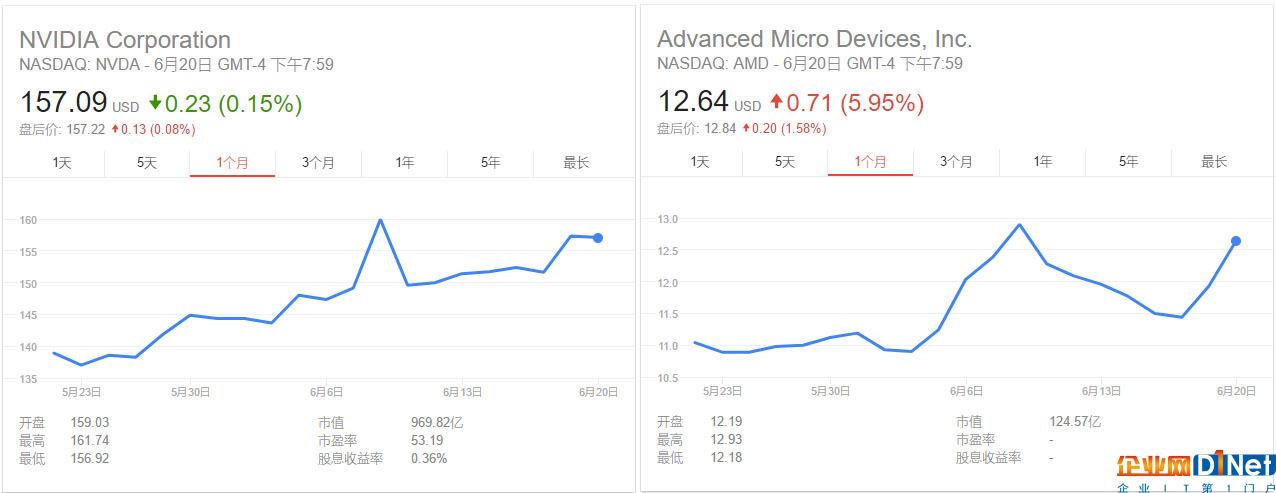Select the 3个月 tab on NVIDIA card
This screenshot has width=1276, height=493.
[x=318, y=162]
